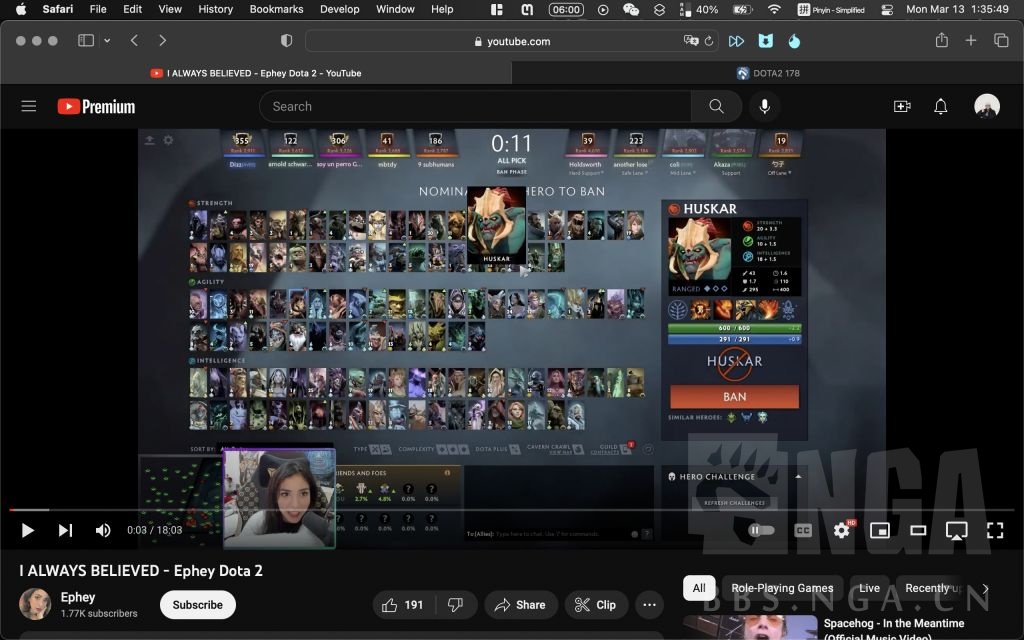Open the video settings gear
The width and height of the screenshot is (1024, 640).
click(x=842, y=530)
